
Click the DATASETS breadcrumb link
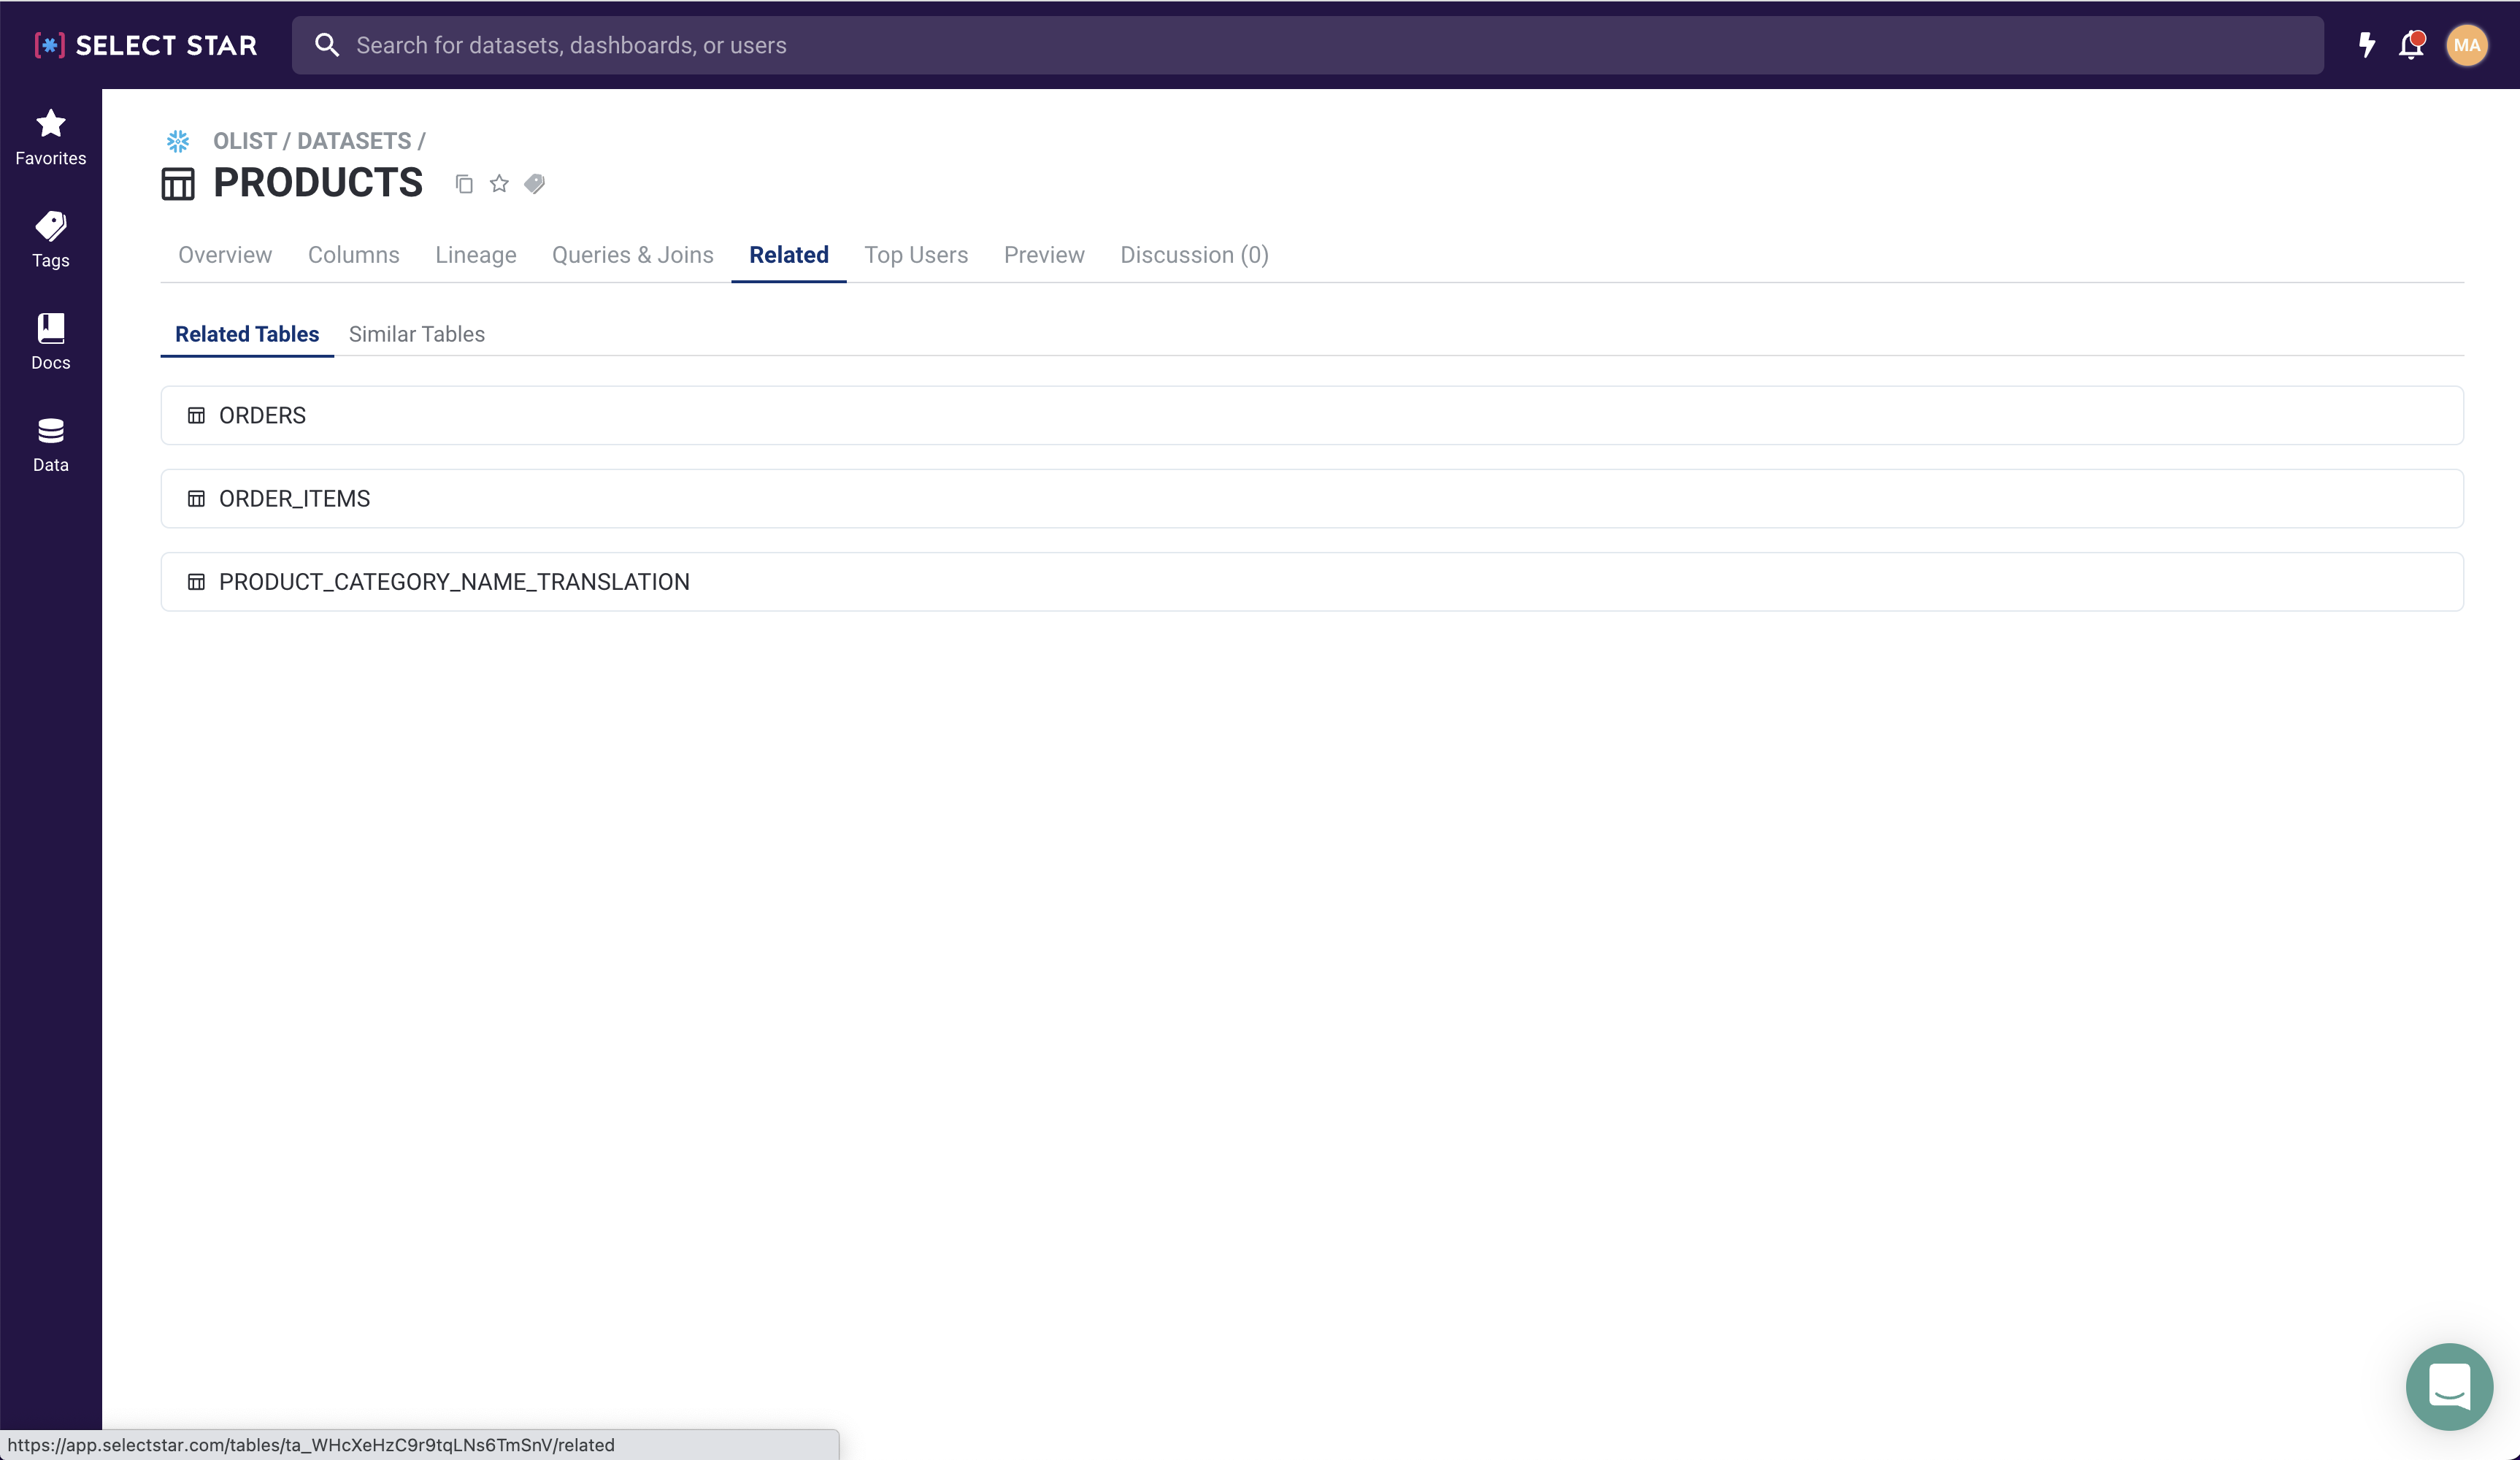[353, 141]
